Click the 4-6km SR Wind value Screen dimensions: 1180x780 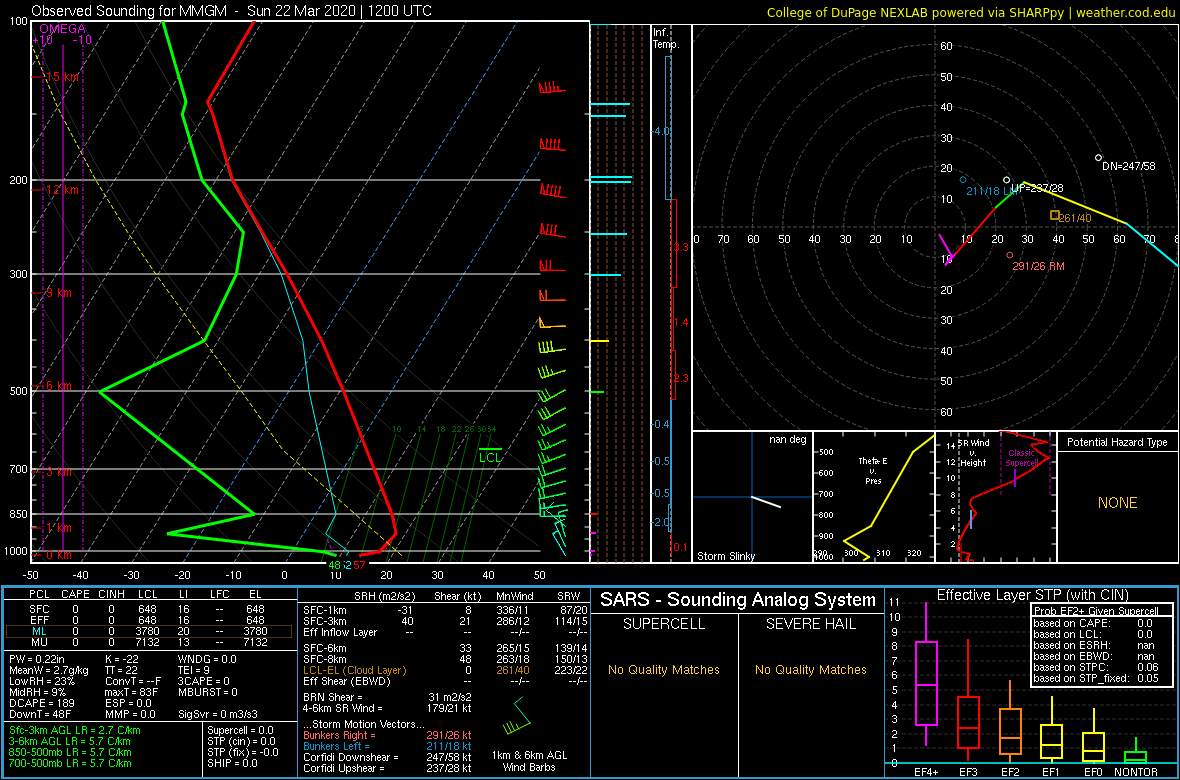(388, 708)
